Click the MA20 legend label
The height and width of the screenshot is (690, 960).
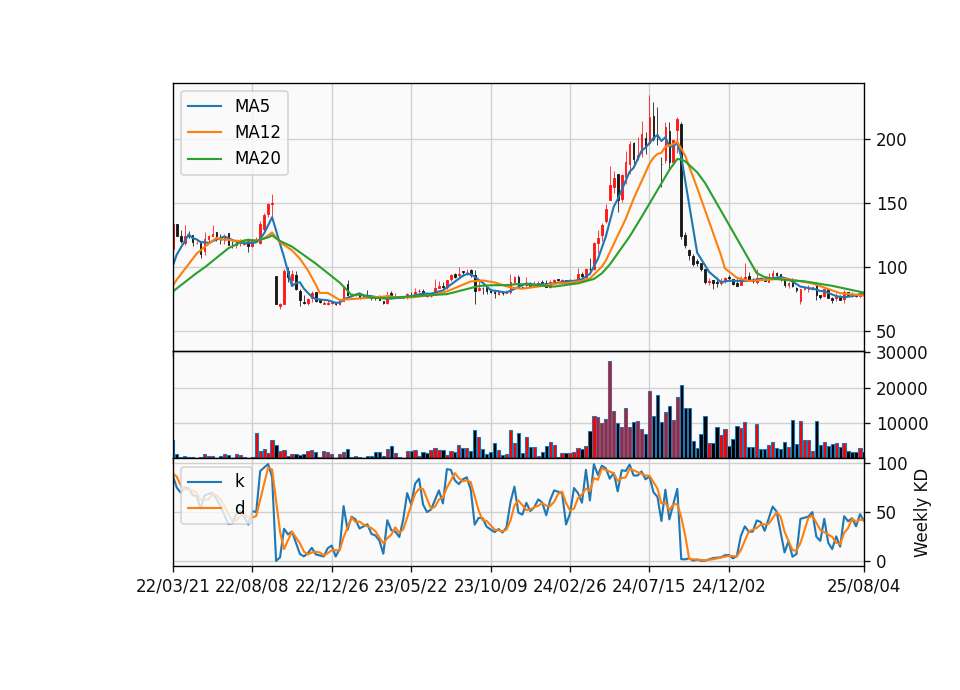pyautogui.click(x=258, y=159)
